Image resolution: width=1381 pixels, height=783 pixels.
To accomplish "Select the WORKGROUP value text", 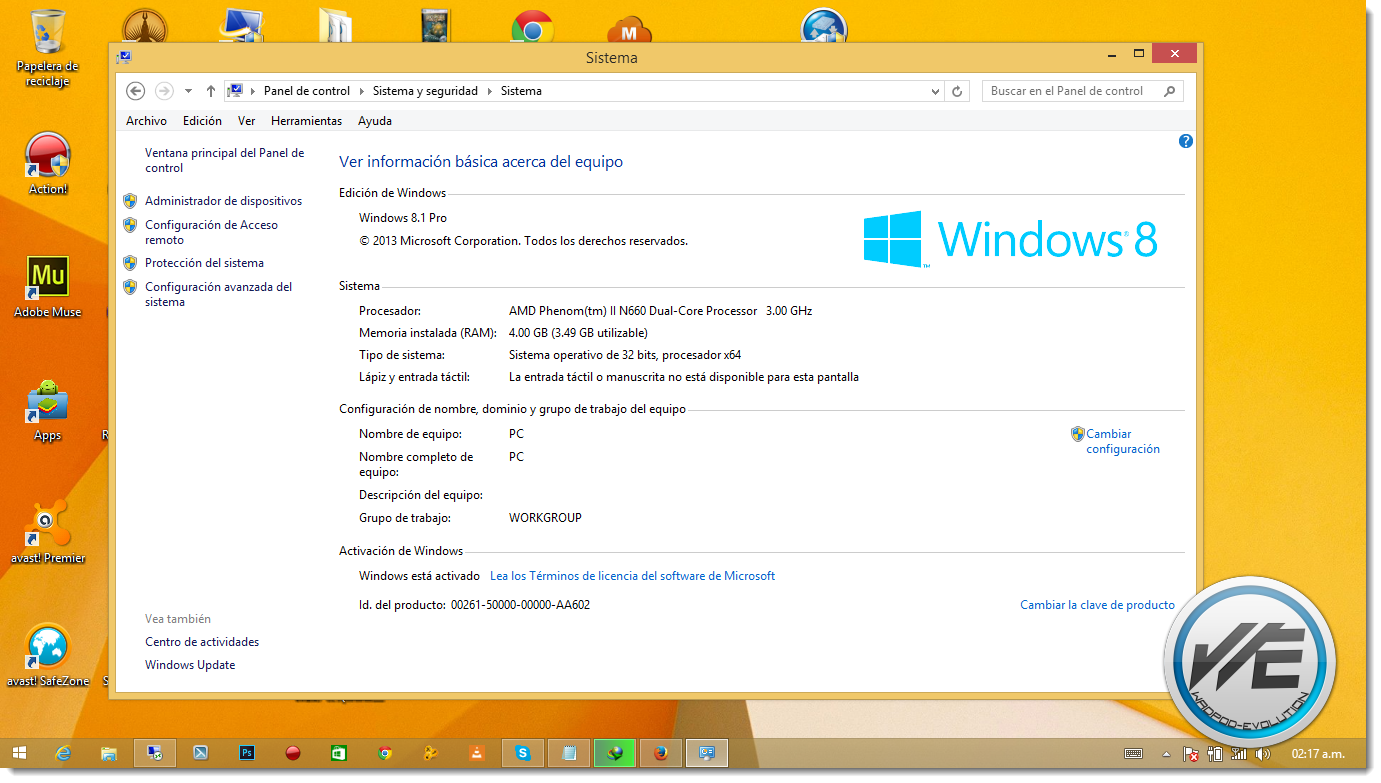I will click(545, 518).
